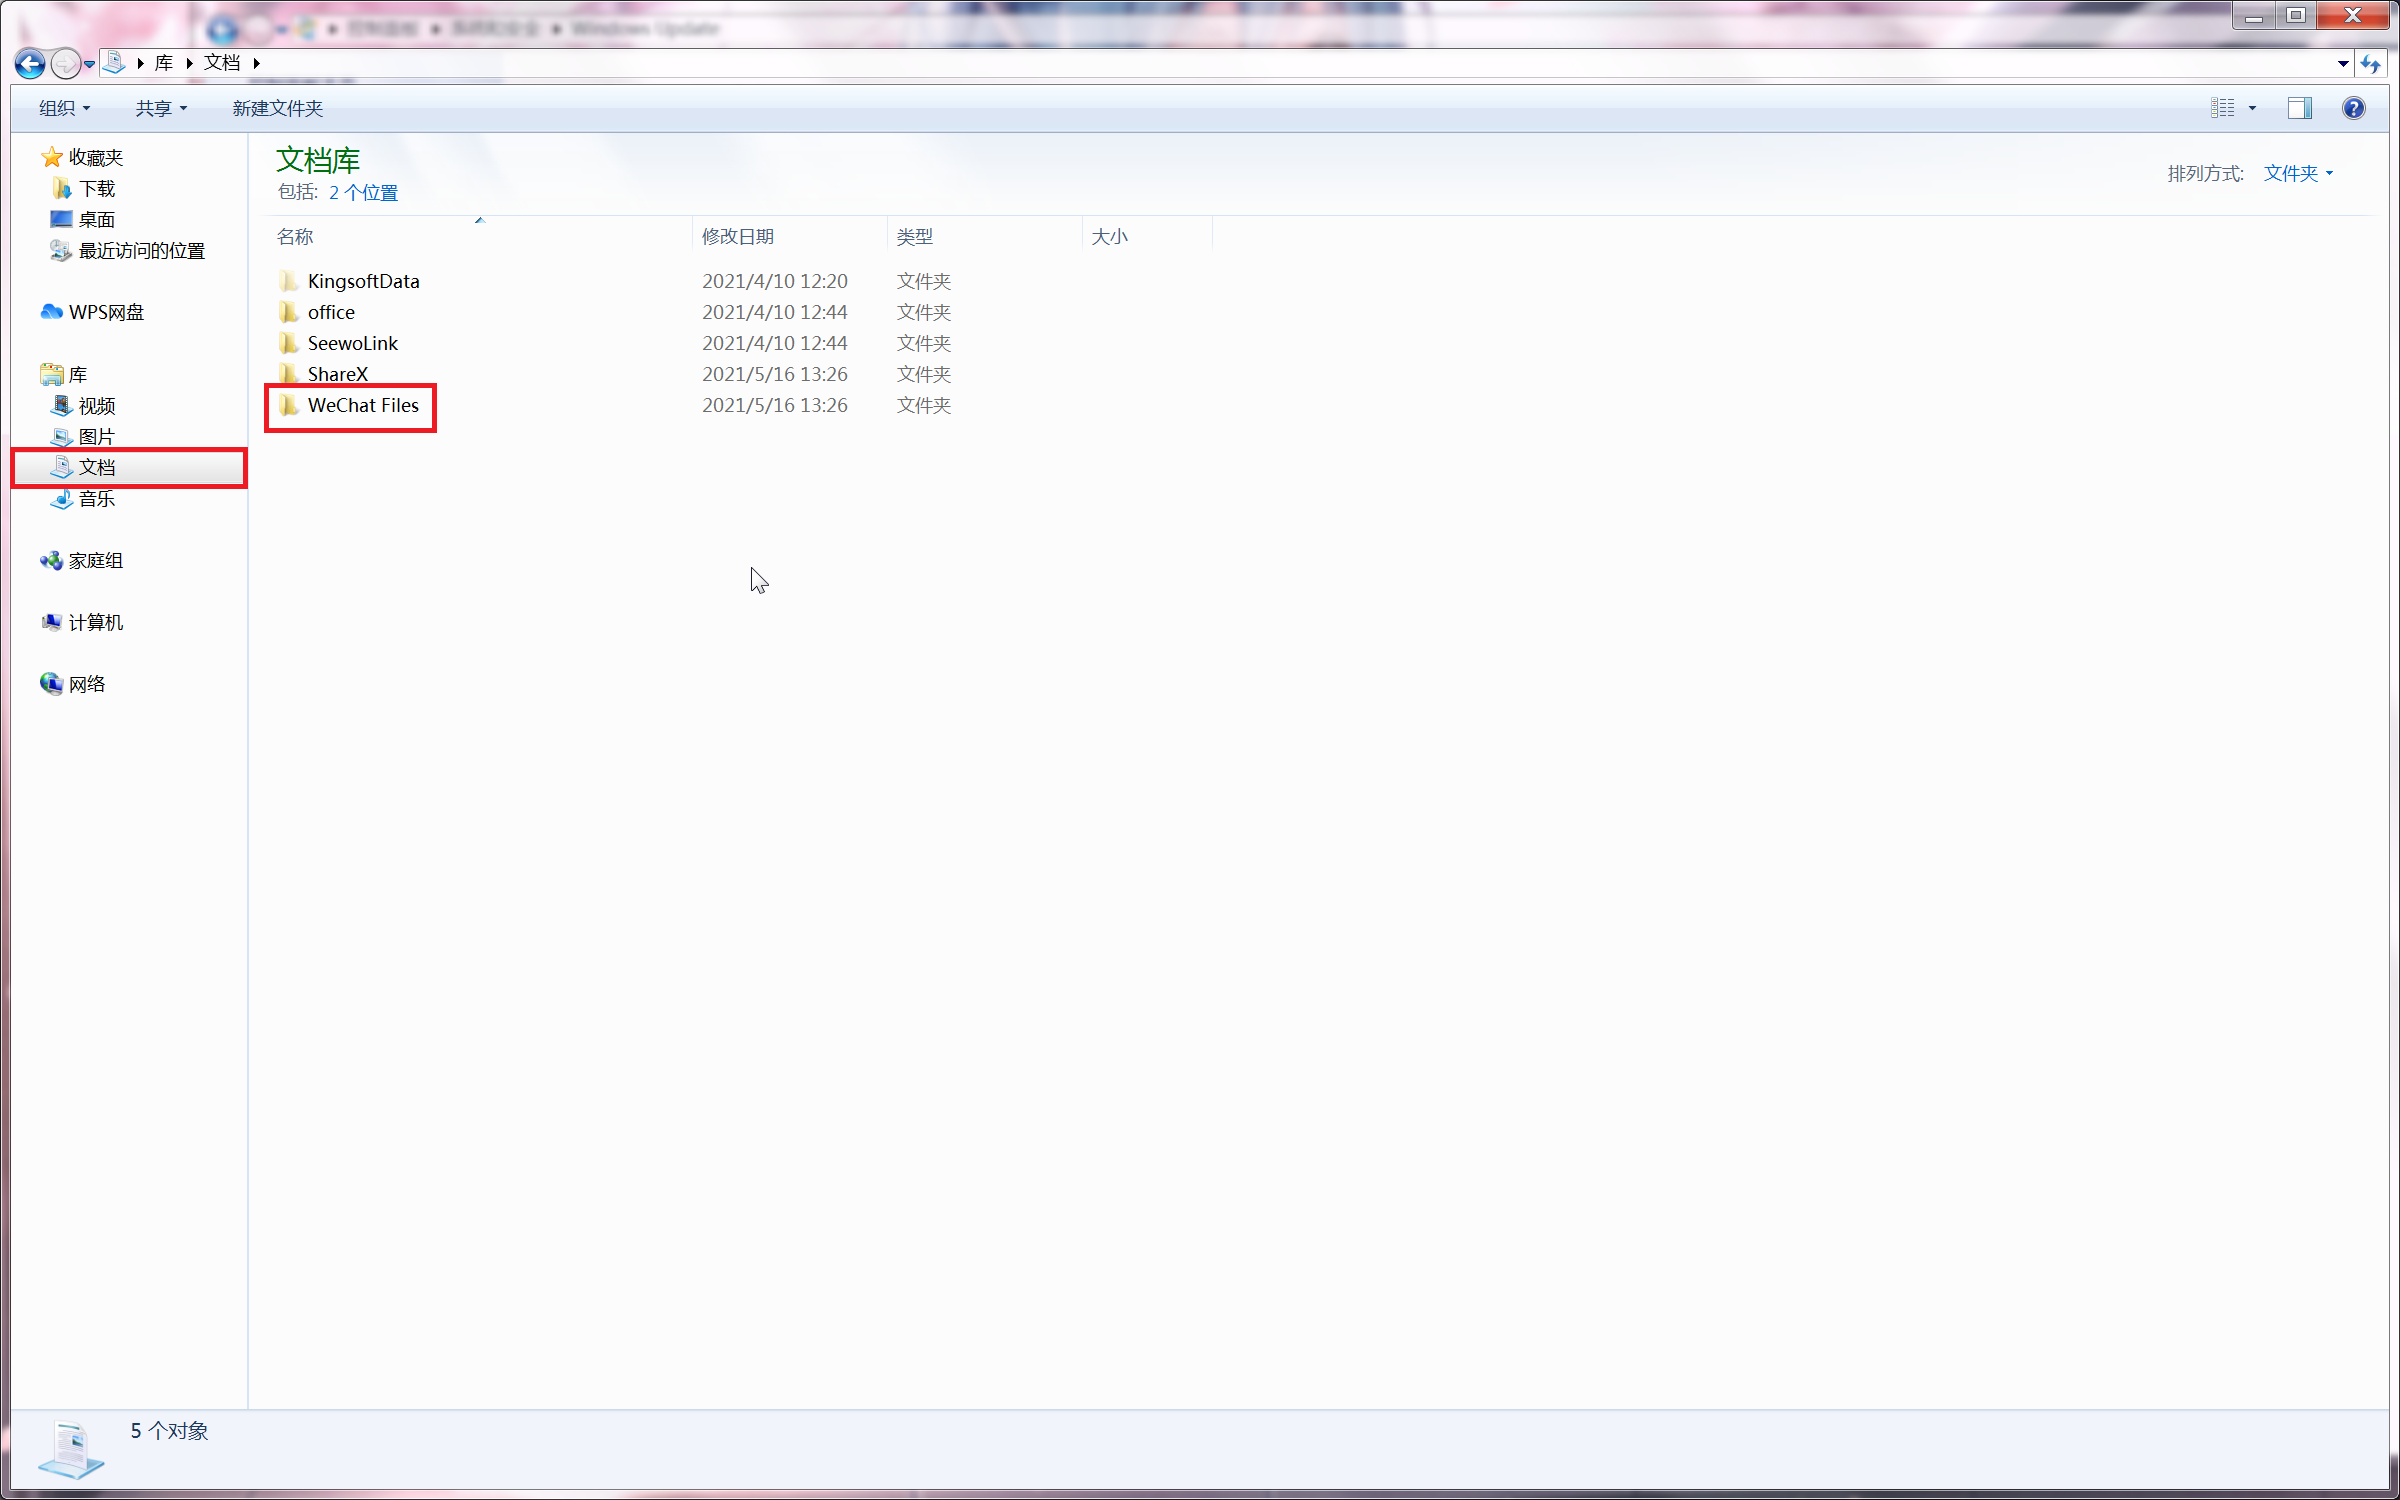The width and height of the screenshot is (2400, 1500).
Task: Click the refresh icon beside address bar
Action: (2370, 64)
